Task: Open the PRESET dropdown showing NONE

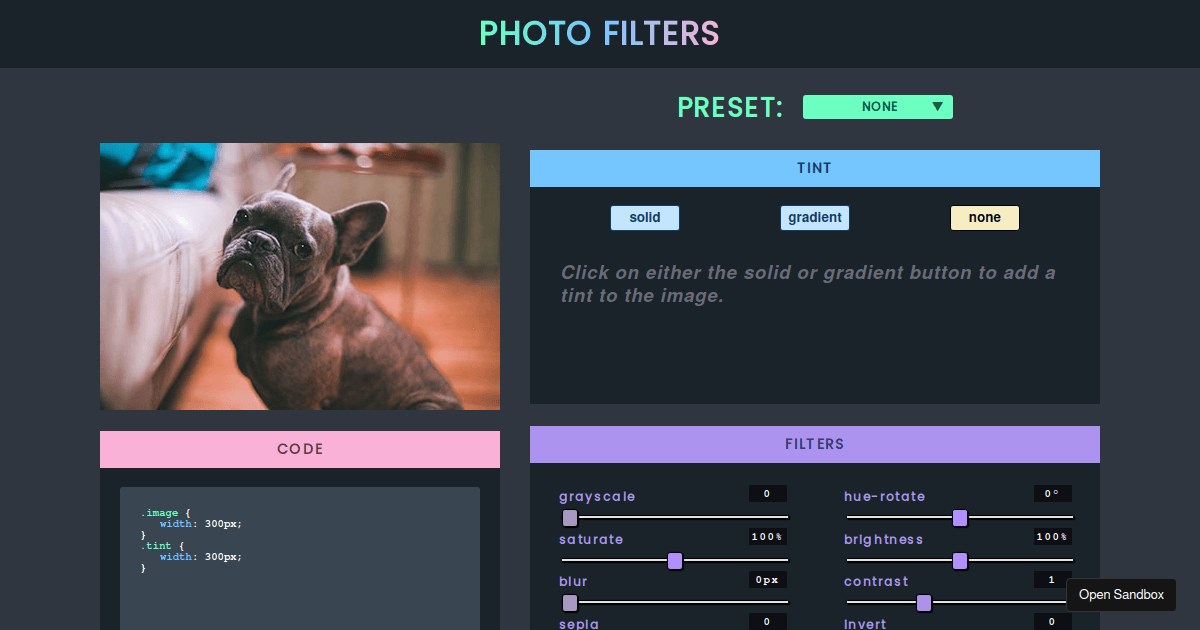Action: [x=878, y=107]
